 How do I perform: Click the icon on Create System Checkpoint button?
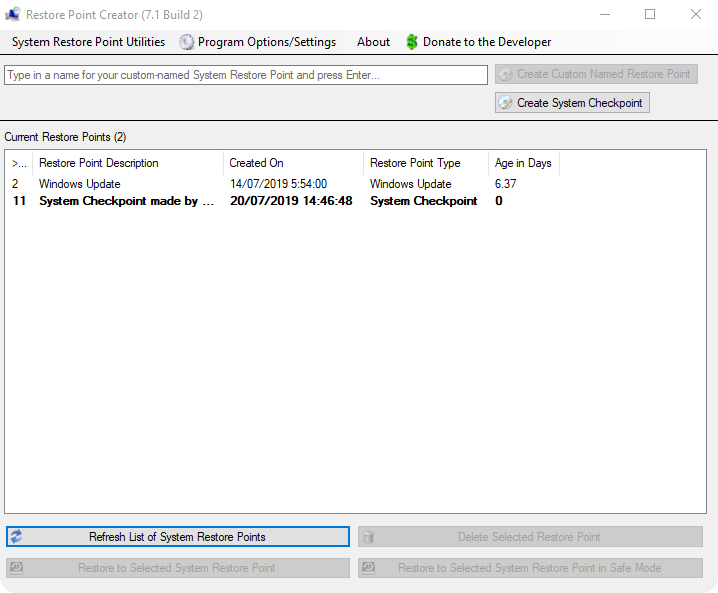[x=506, y=103]
